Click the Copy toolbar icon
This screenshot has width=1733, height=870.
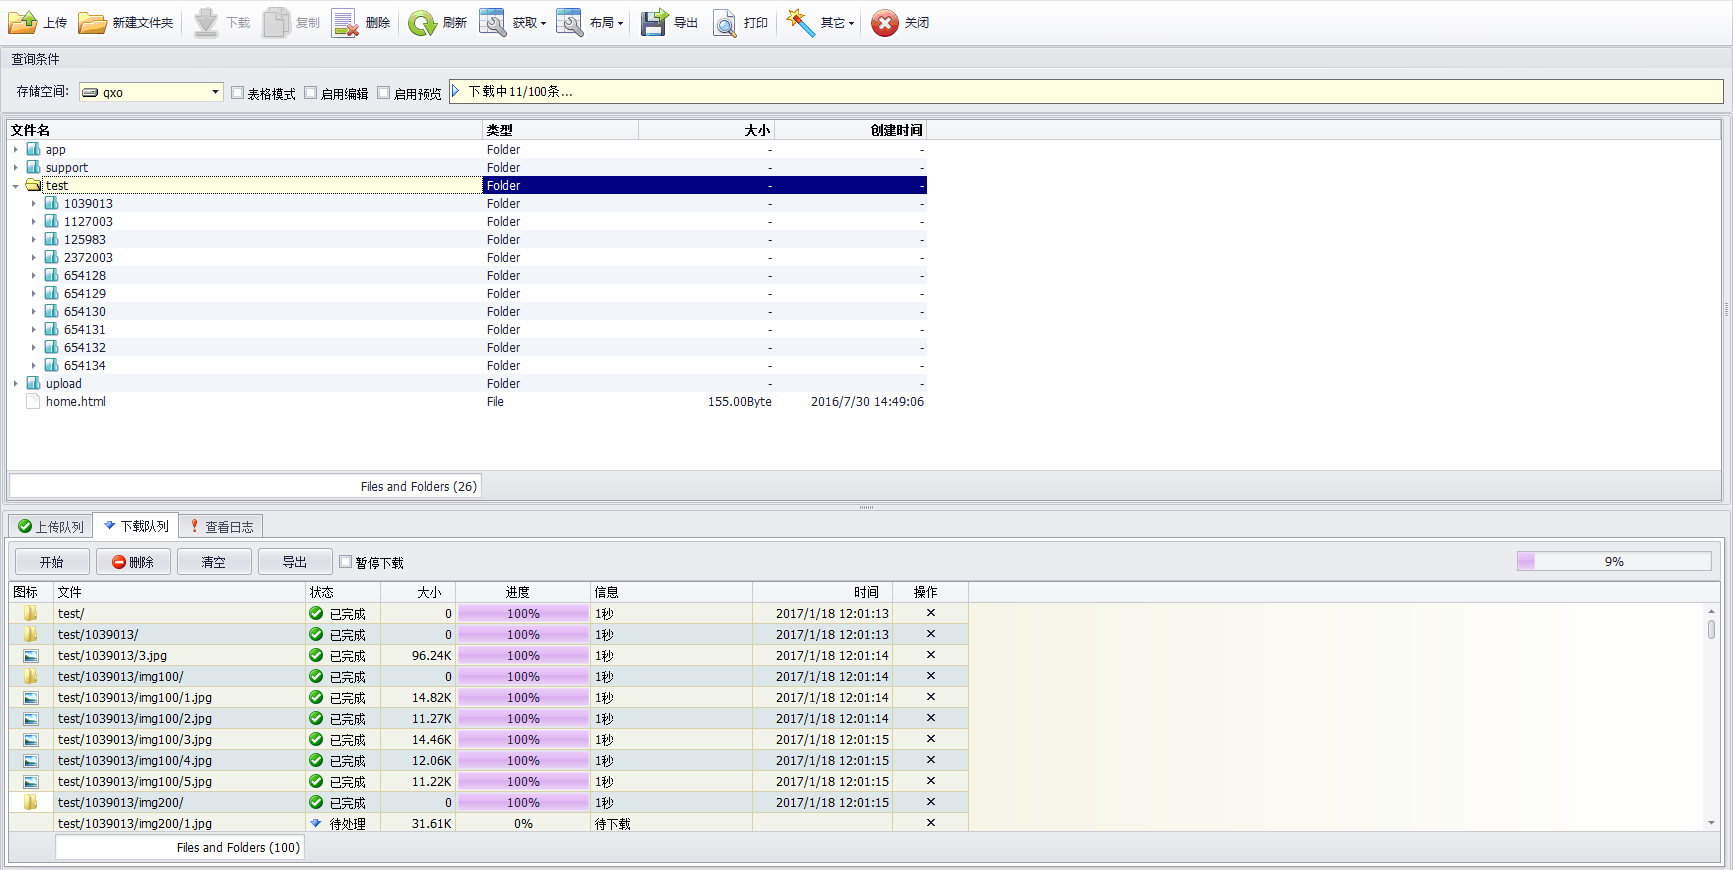pyautogui.click(x=276, y=22)
